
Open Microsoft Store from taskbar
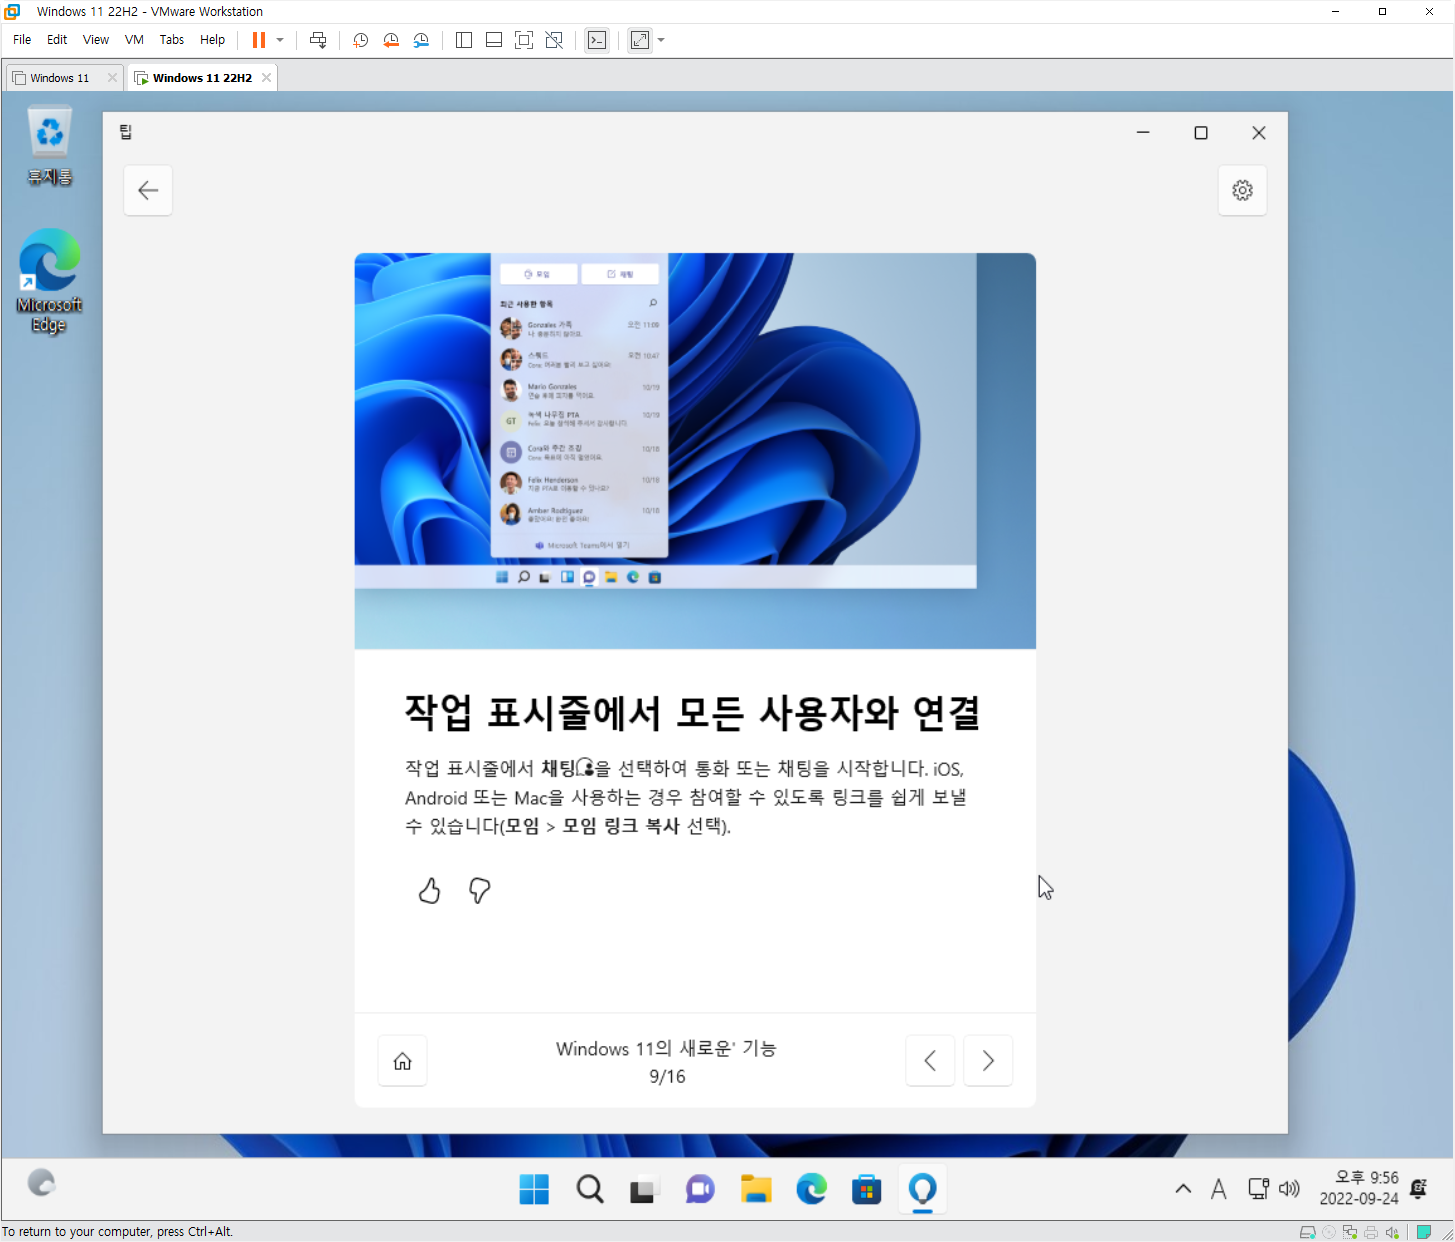coord(866,1189)
